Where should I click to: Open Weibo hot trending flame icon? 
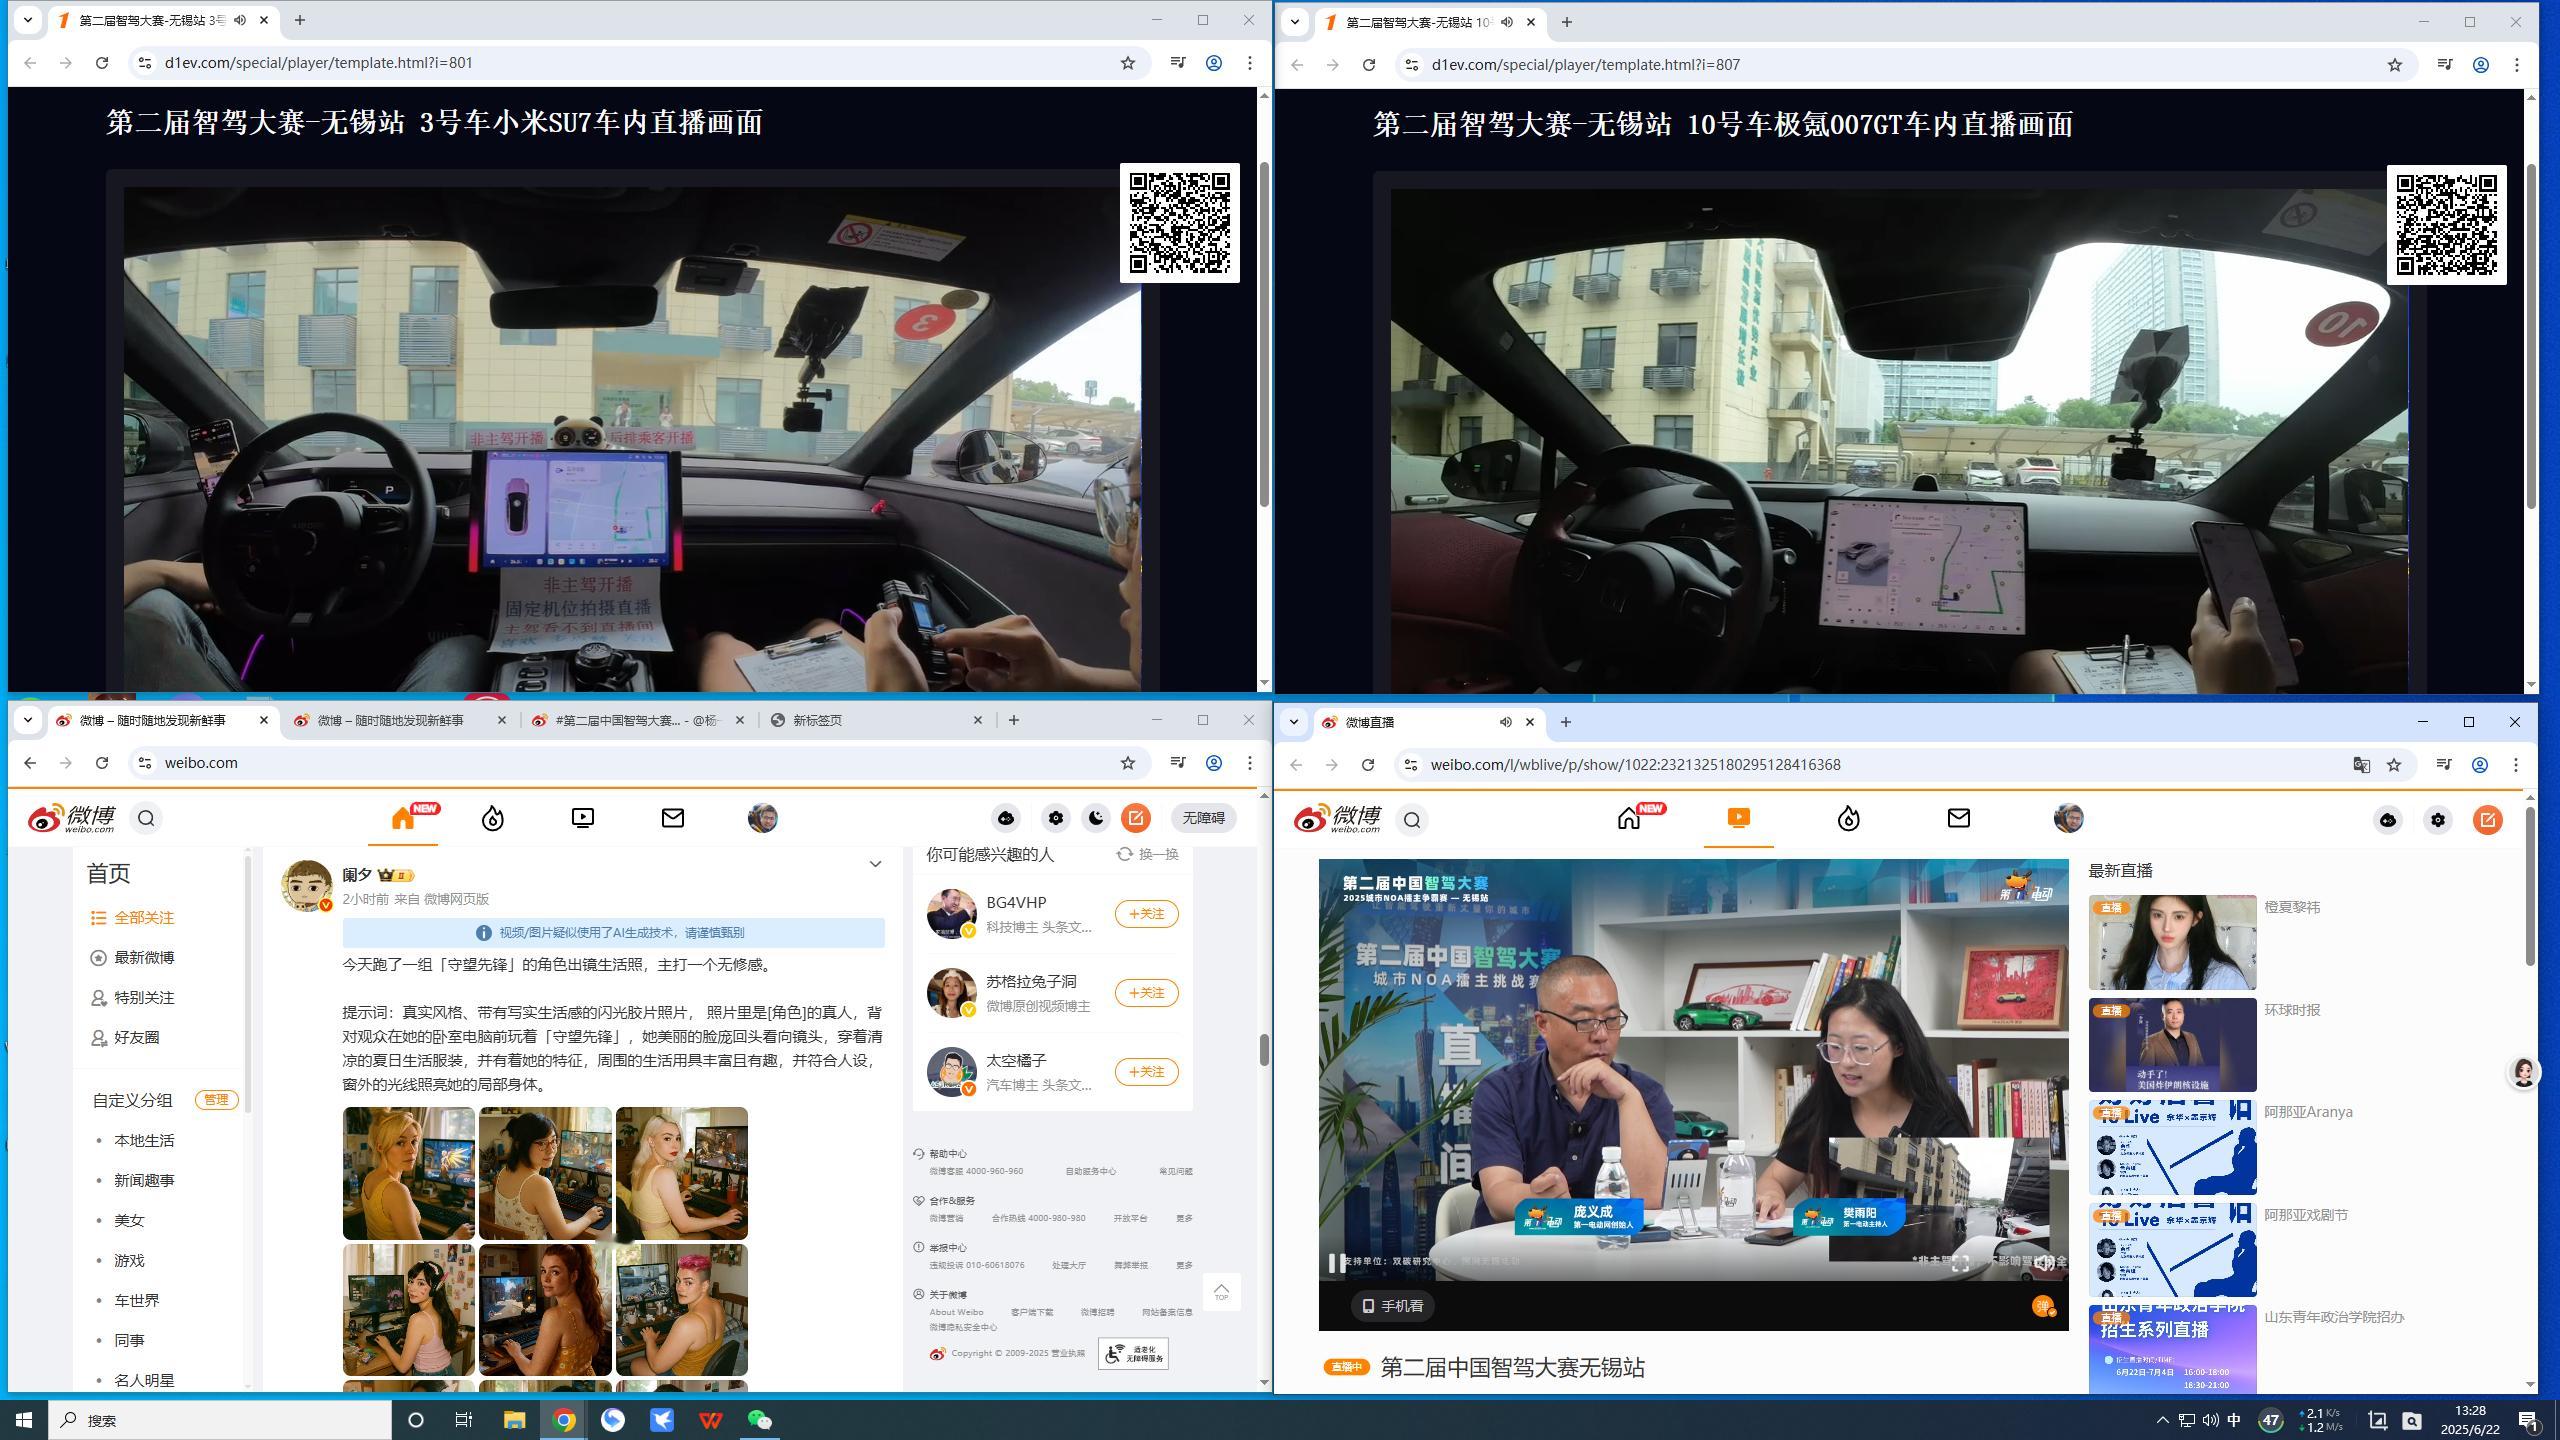click(492, 819)
